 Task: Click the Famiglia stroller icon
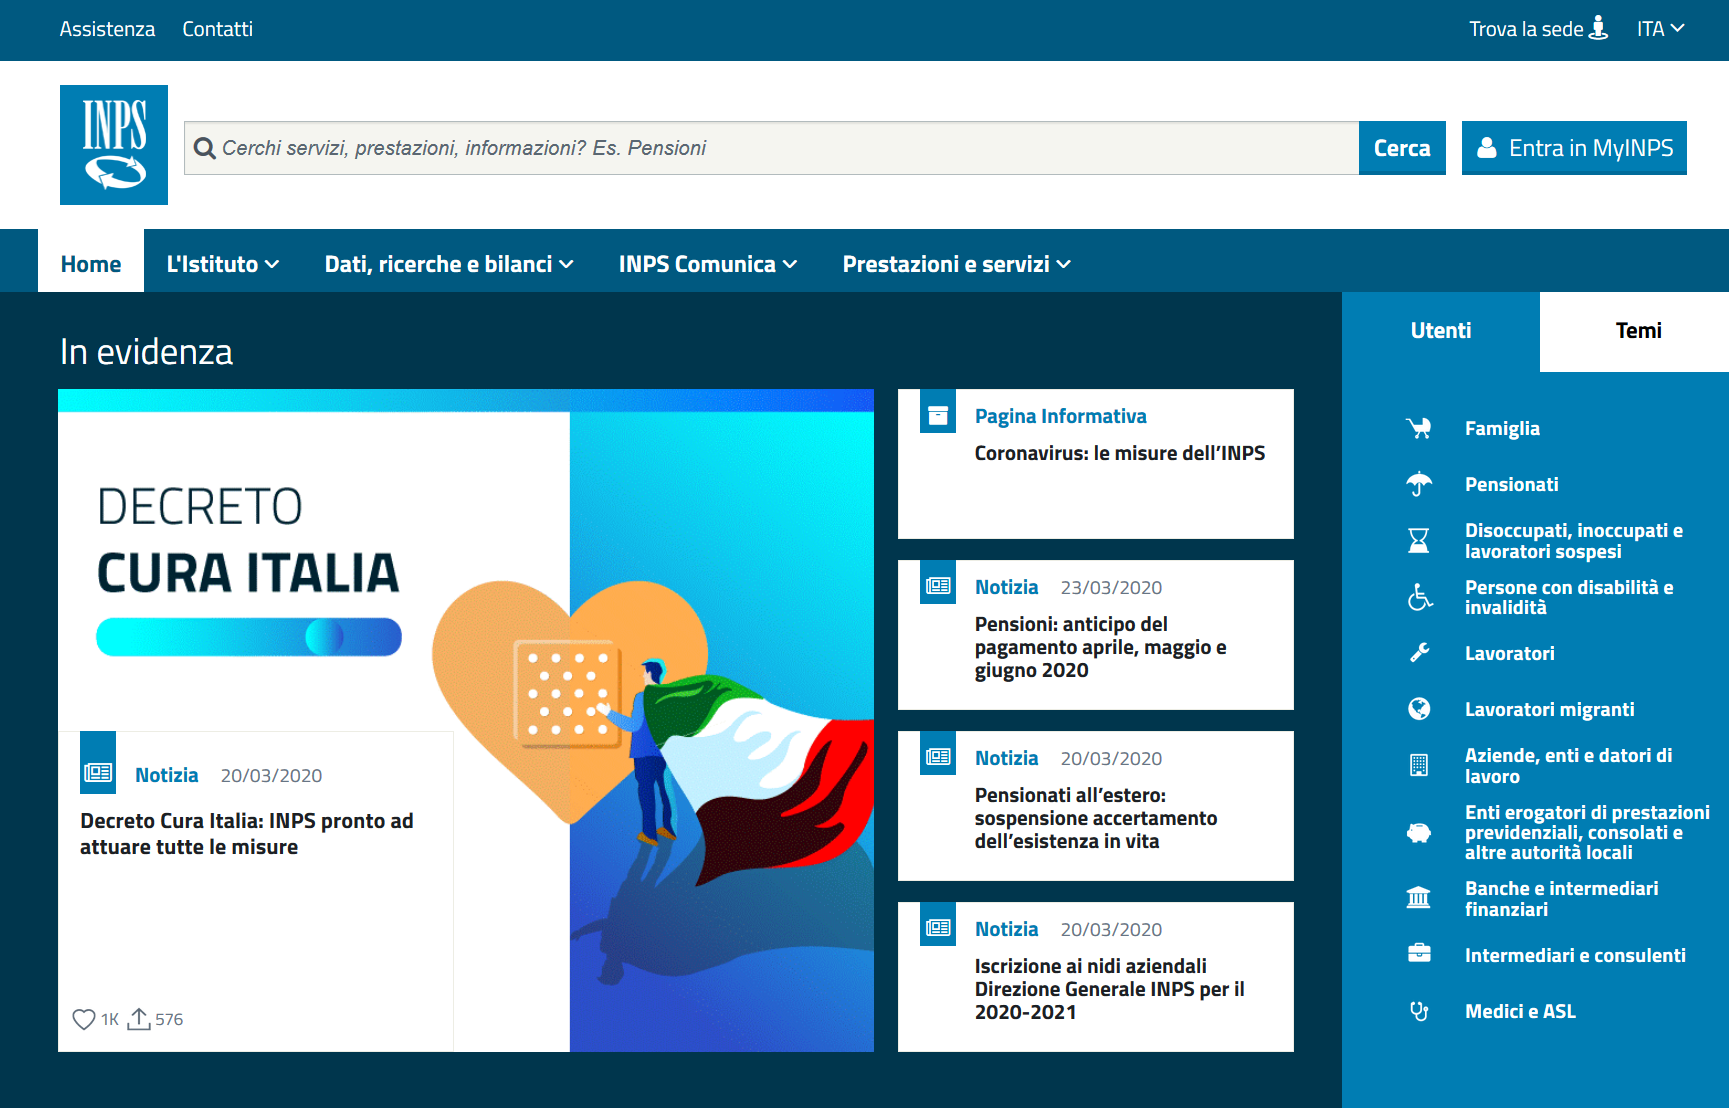1419,428
